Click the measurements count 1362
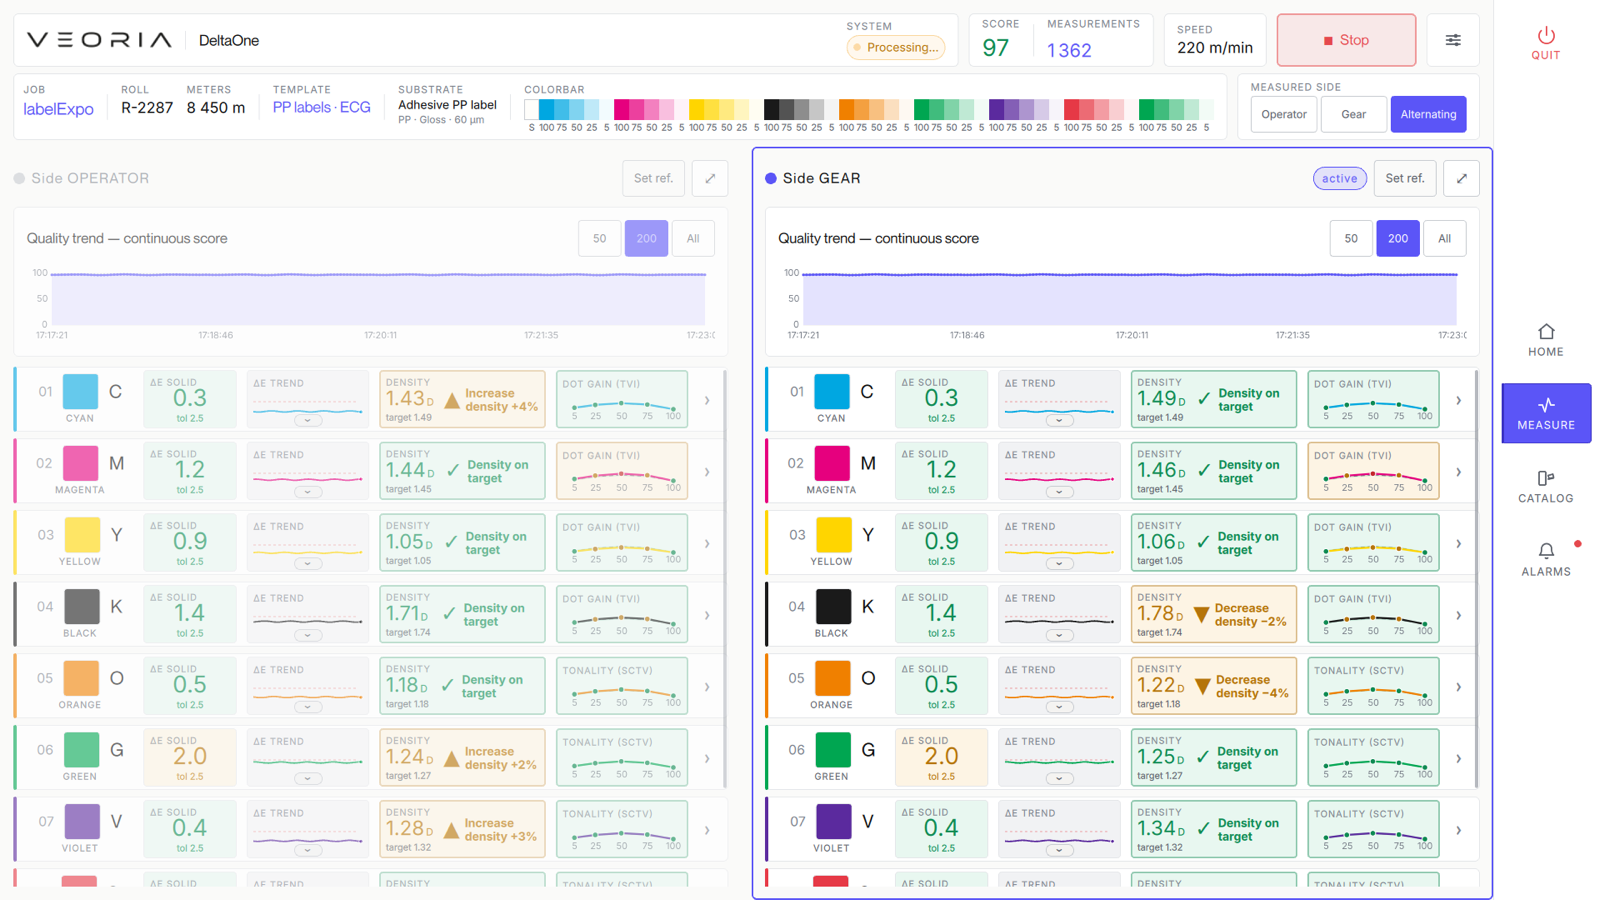The width and height of the screenshot is (1600, 900). click(1069, 50)
